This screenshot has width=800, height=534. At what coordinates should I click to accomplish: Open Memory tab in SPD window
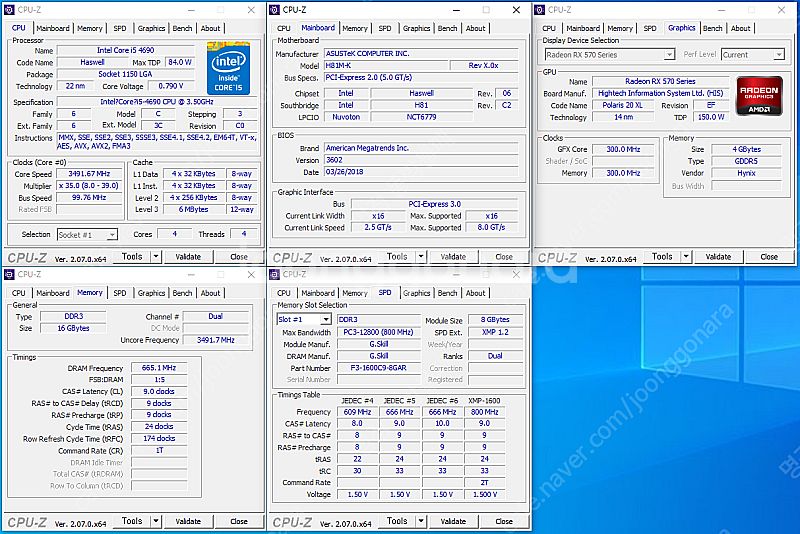pyautogui.click(x=355, y=293)
